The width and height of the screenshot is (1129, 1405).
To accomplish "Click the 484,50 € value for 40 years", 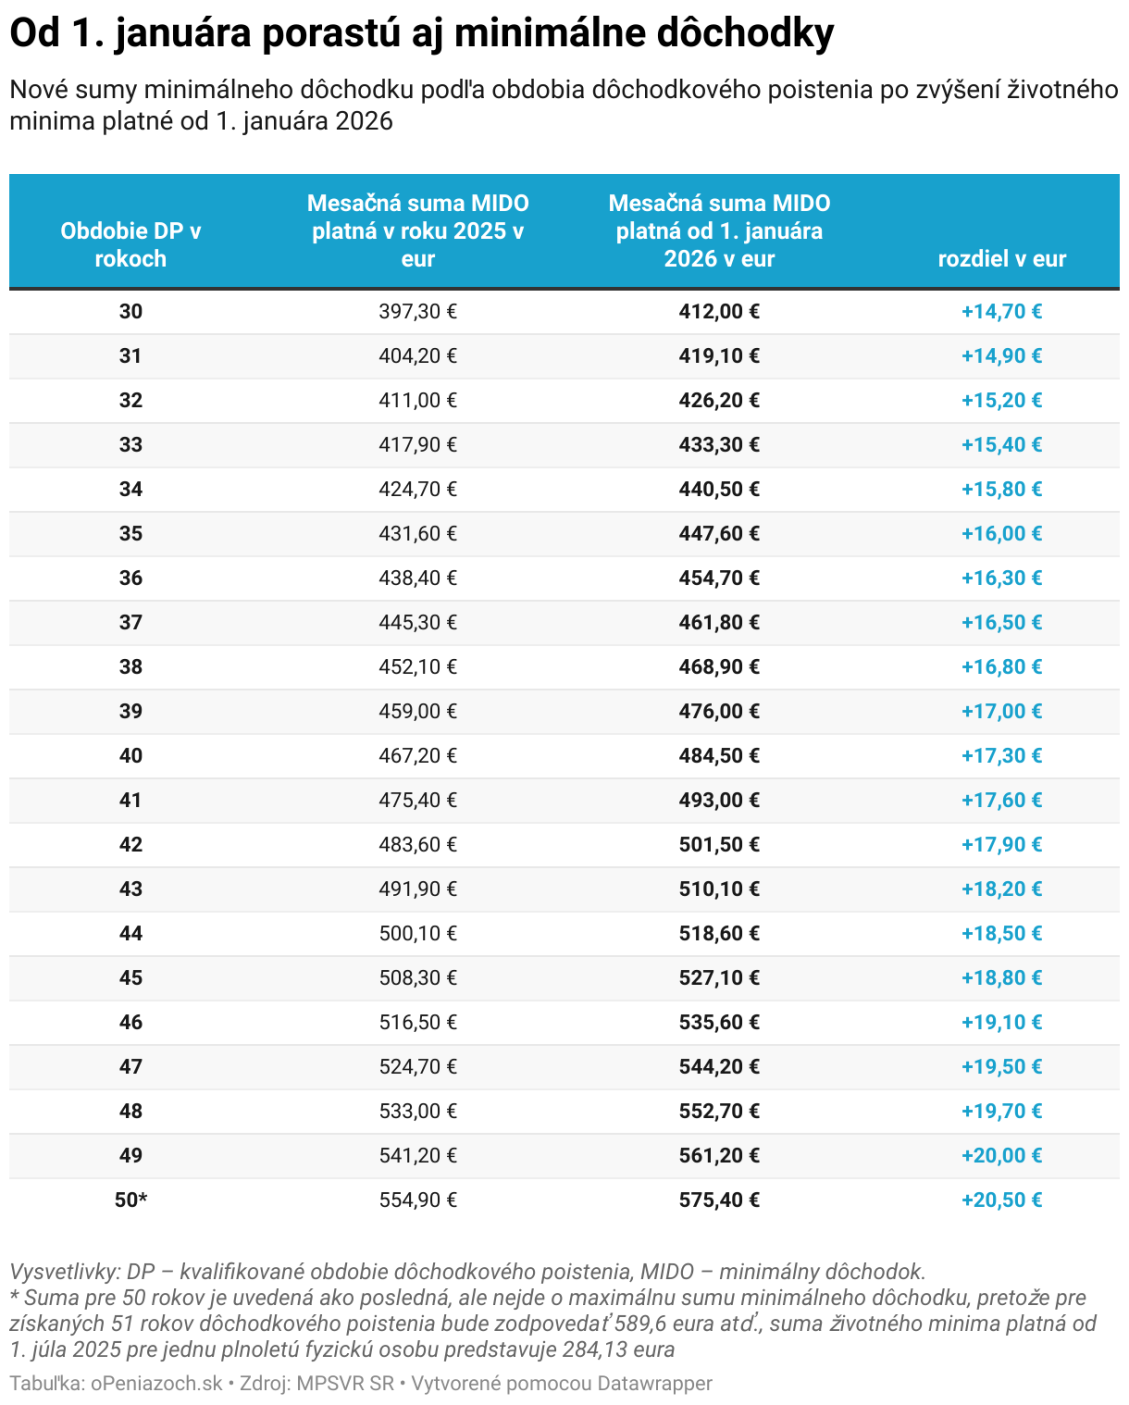I will point(719,756).
